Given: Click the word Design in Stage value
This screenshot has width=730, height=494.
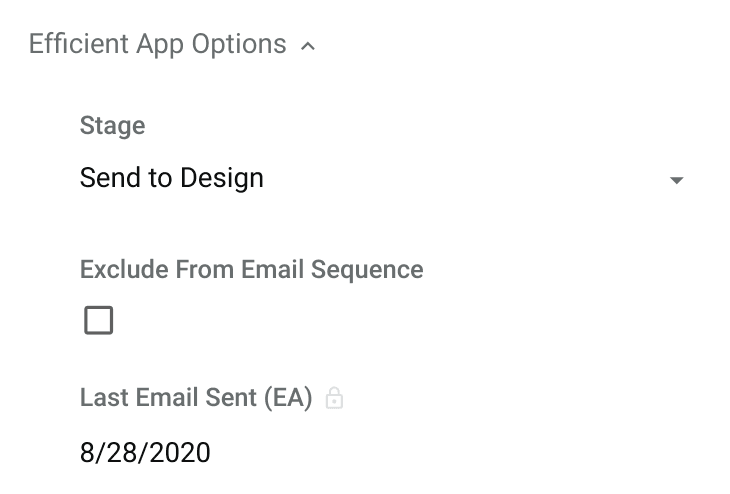Looking at the screenshot, I should pyautogui.click(x=222, y=178).
